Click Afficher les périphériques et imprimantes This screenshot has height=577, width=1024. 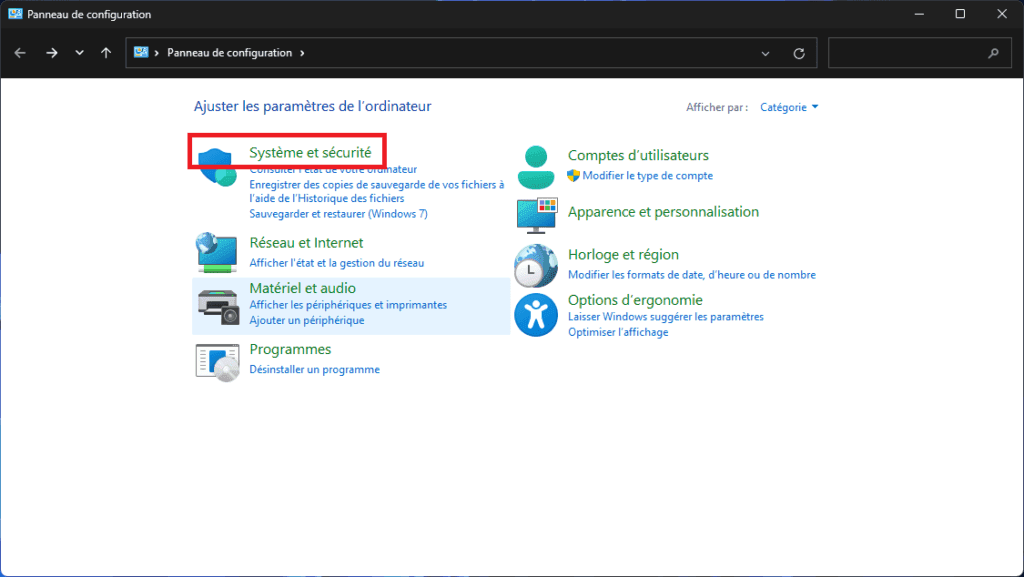[x=348, y=305]
